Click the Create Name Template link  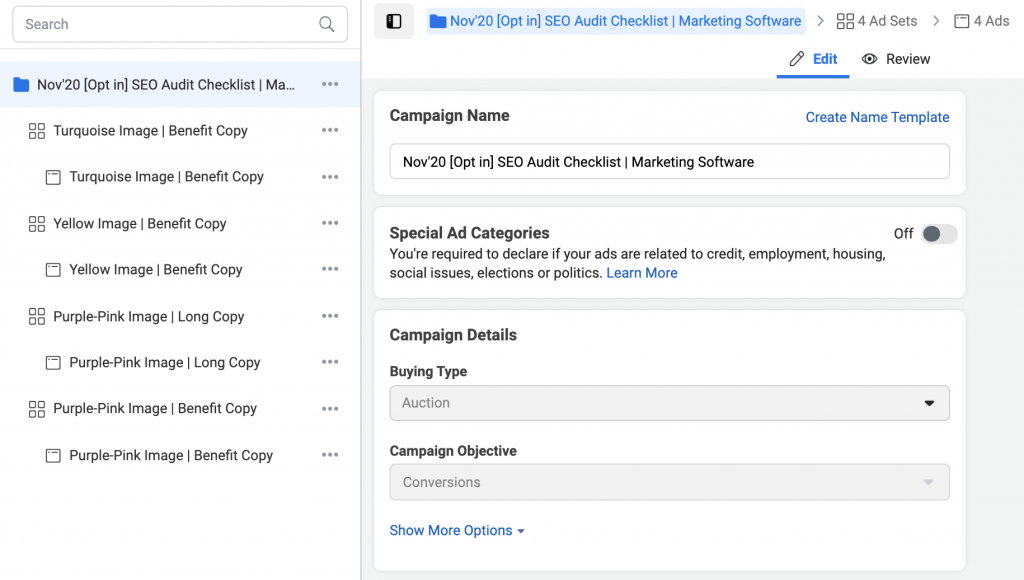tap(877, 117)
